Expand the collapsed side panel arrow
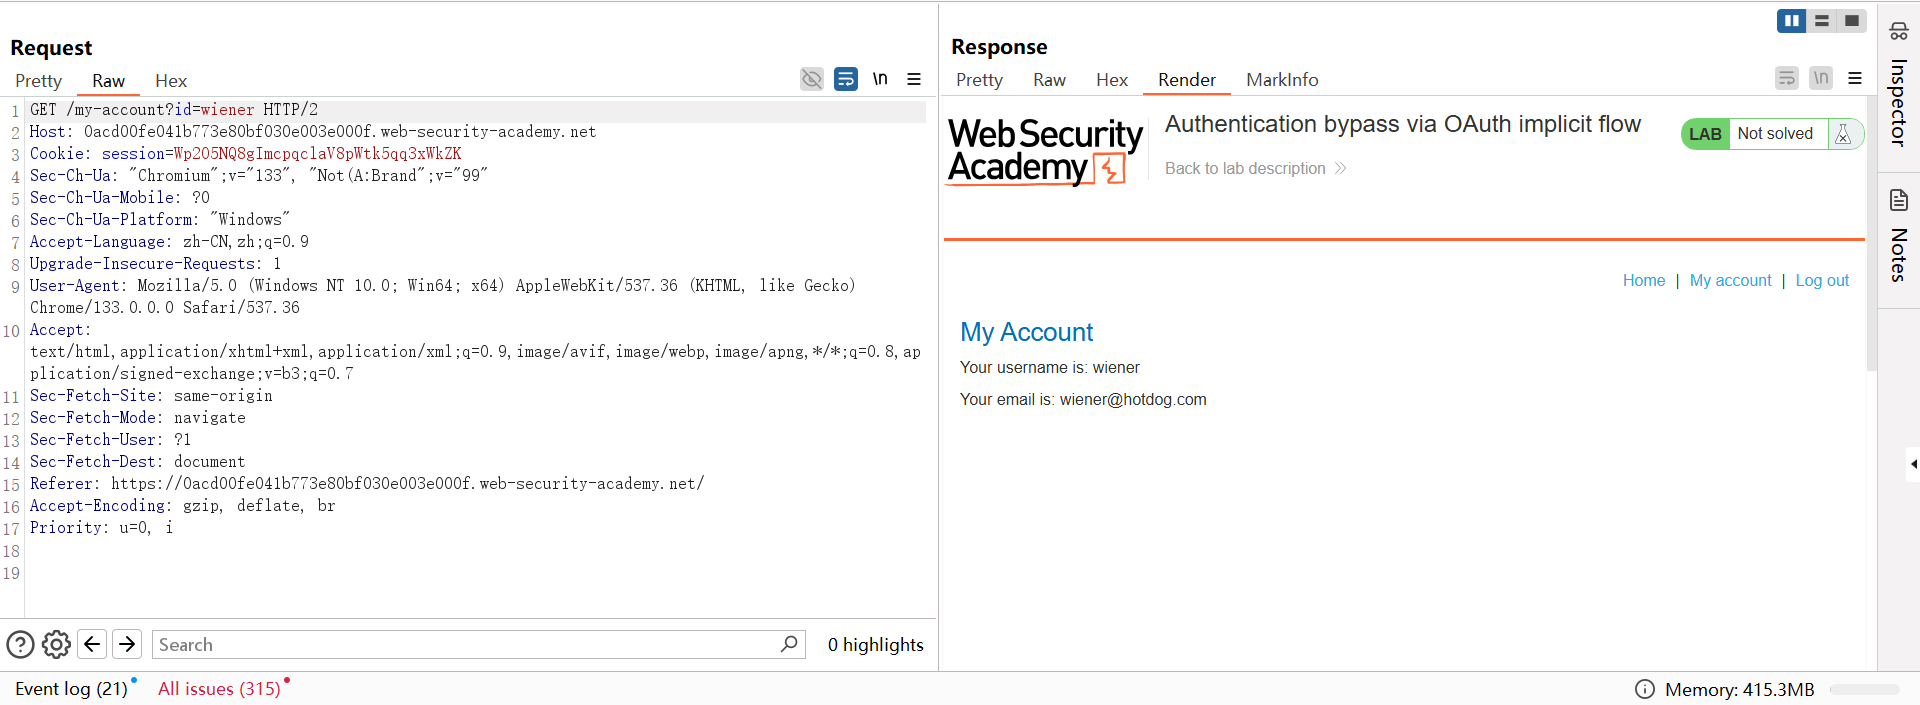 (x=1913, y=464)
